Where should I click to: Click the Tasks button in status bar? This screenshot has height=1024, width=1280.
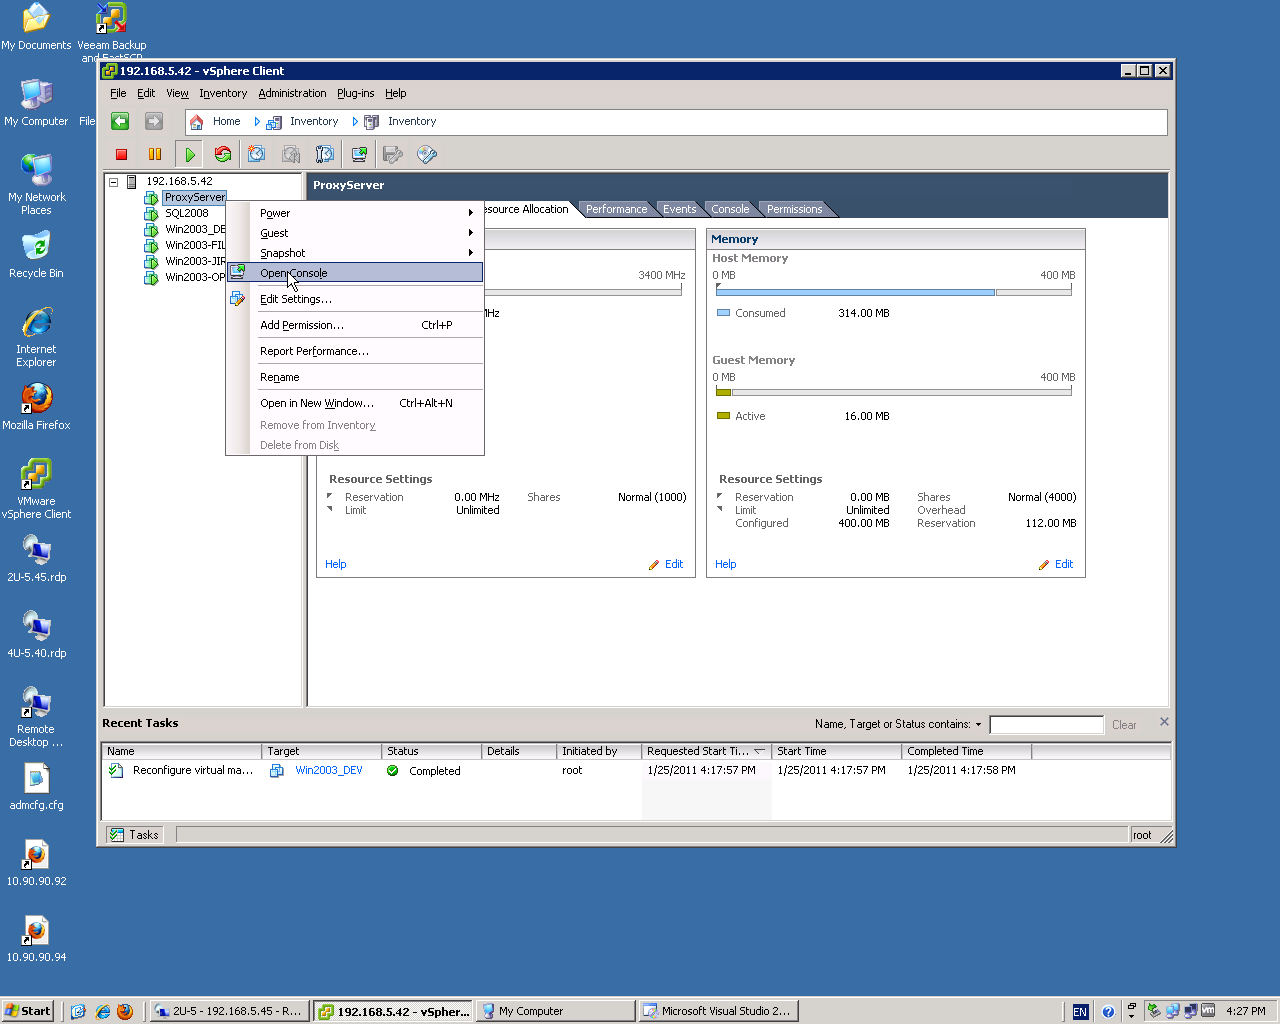tap(135, 835)
